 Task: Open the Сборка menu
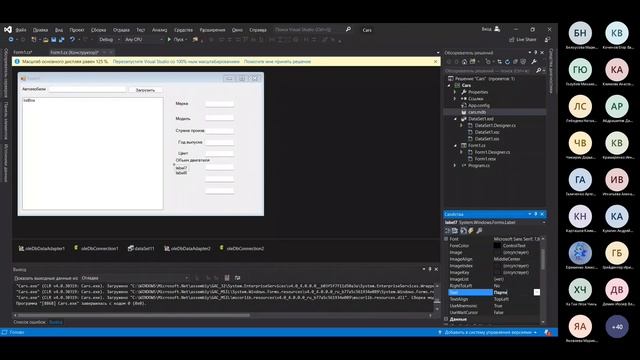tap(98, 30)
